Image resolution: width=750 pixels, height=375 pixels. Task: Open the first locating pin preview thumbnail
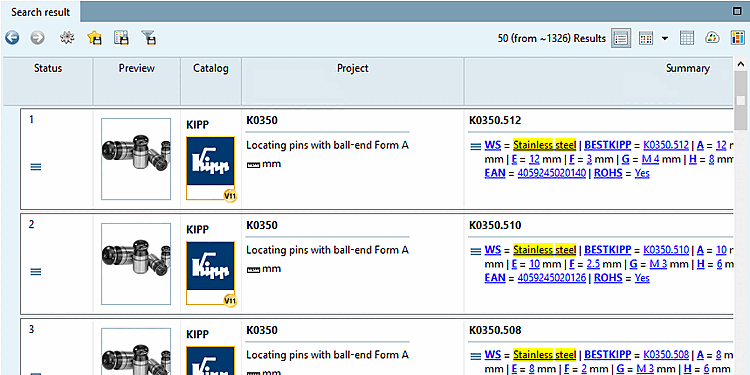[x=136, y=159]
